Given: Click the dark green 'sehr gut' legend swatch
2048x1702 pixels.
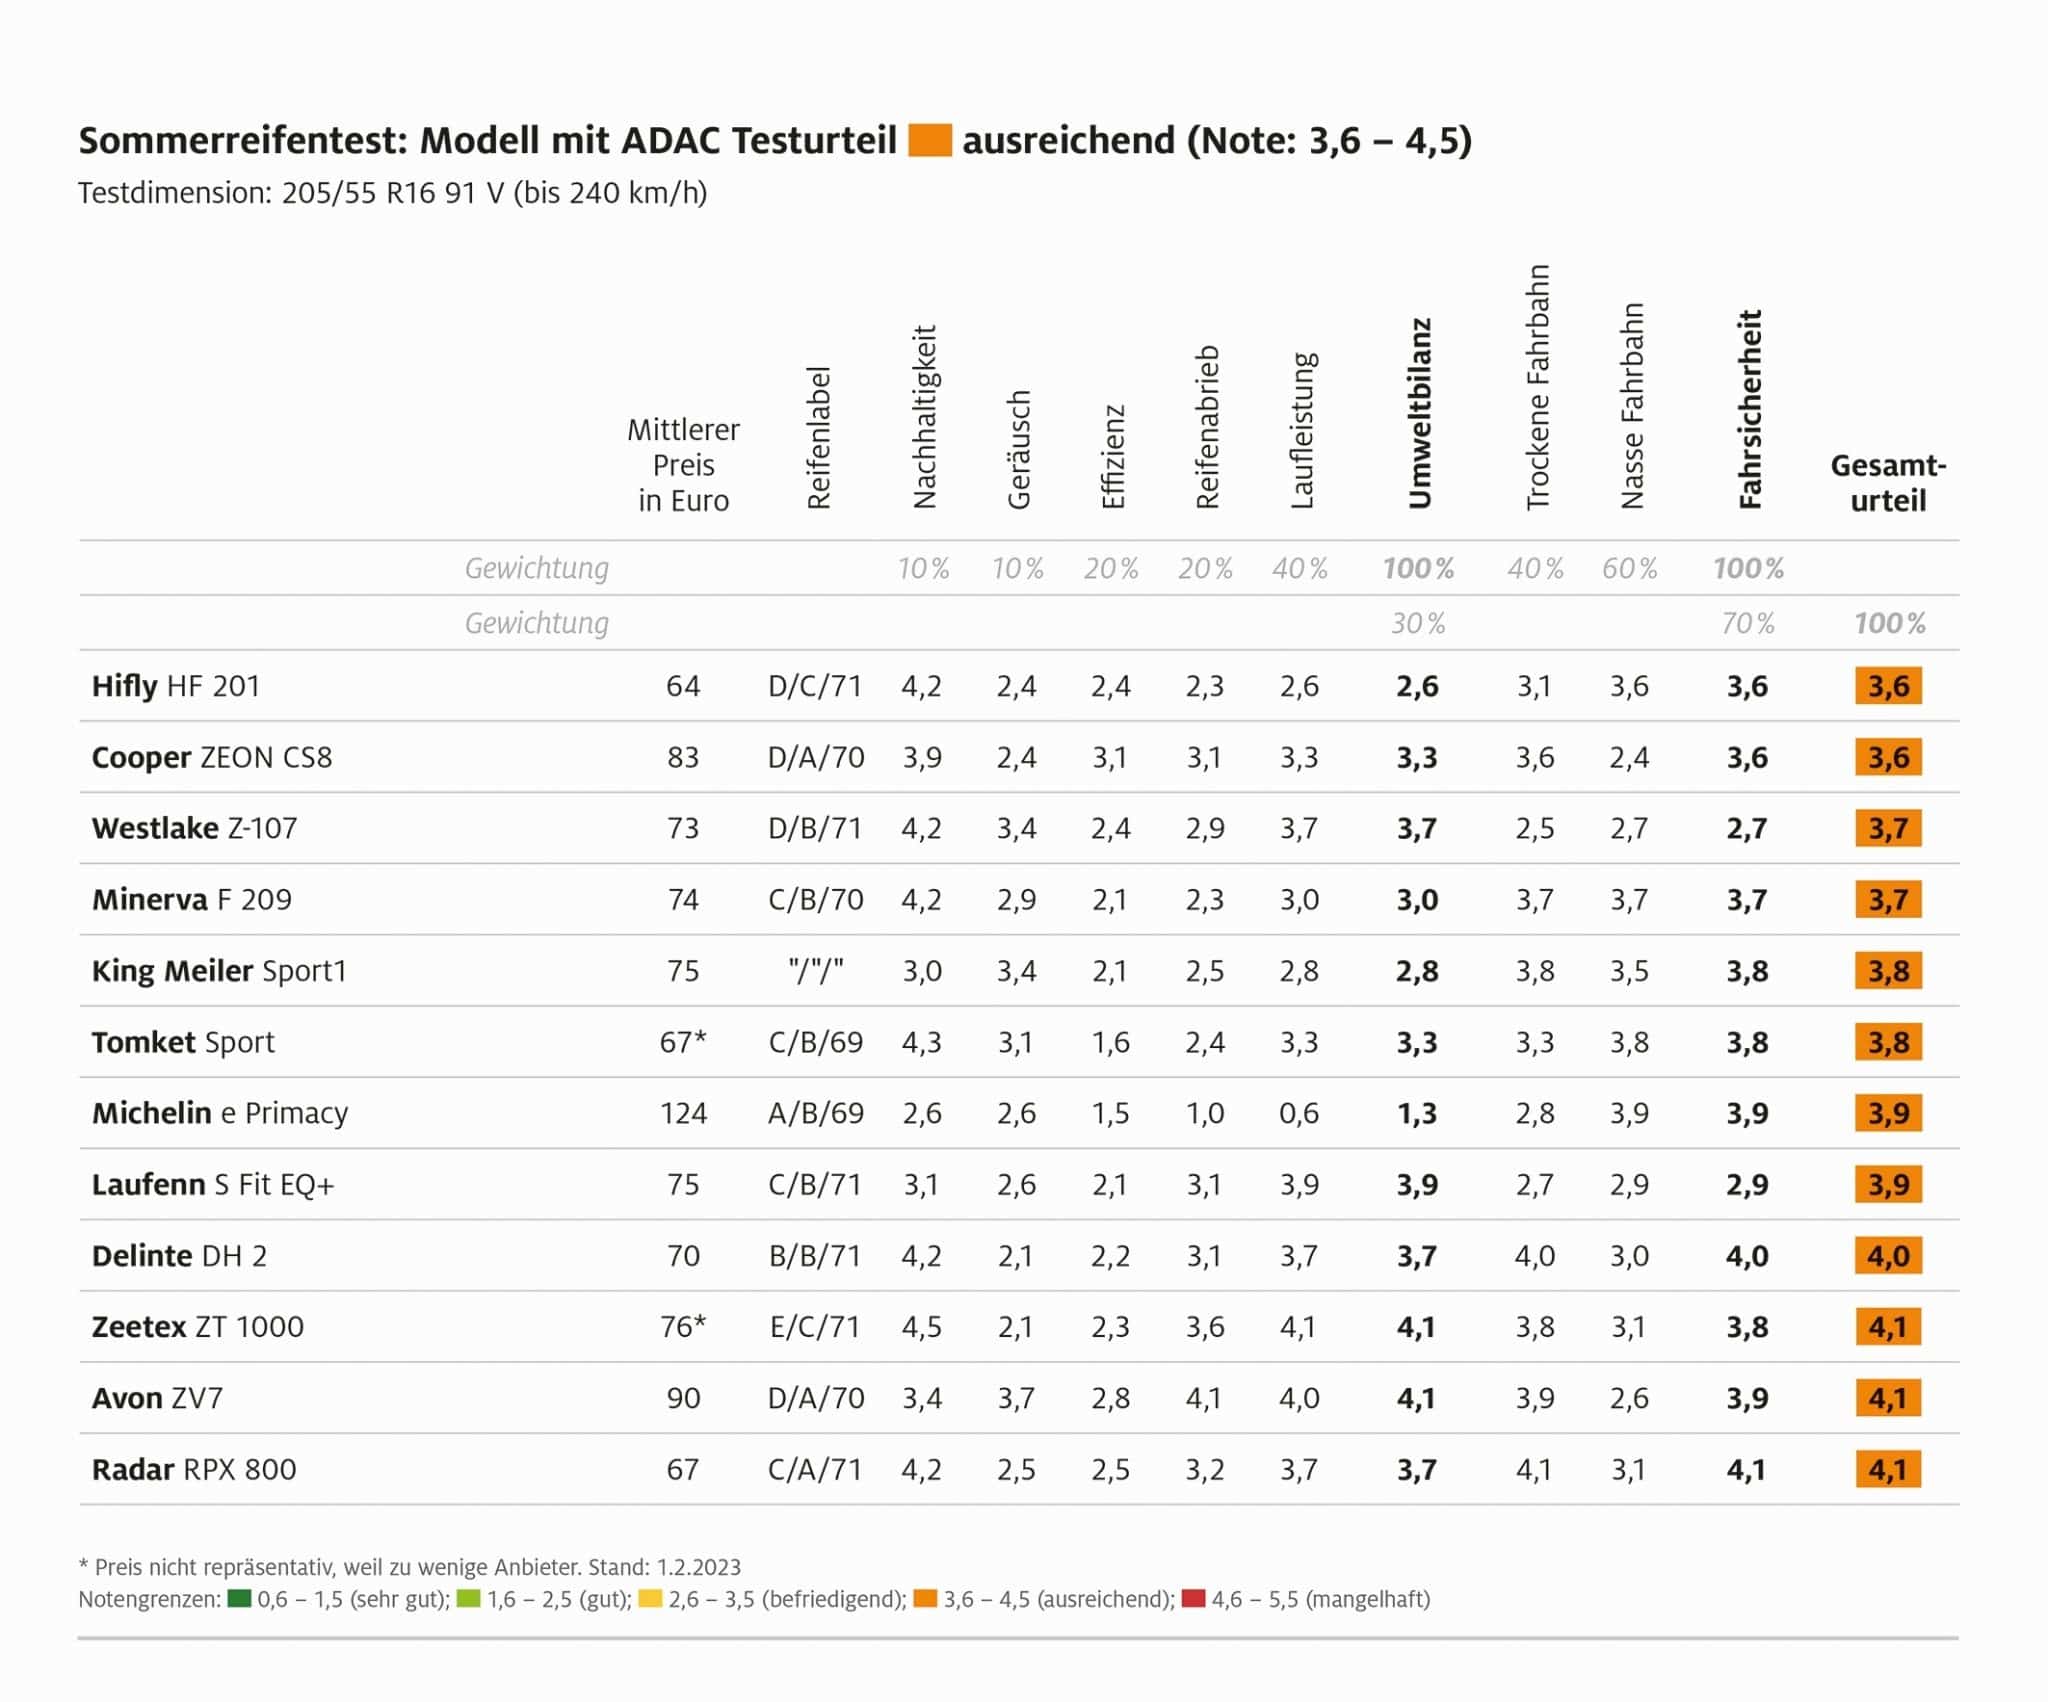Looking at the screenshot, I should [239, 1598].
